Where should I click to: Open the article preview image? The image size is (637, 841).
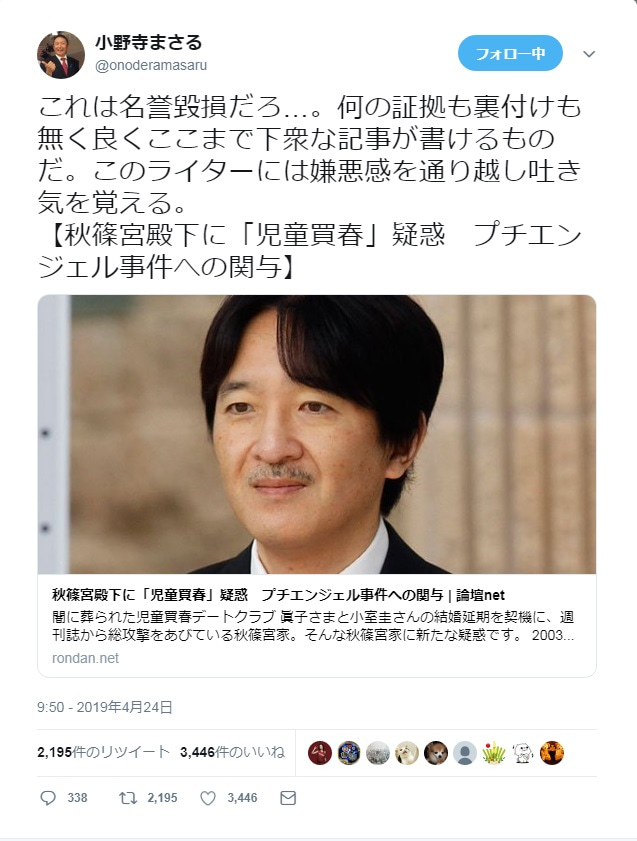pos(317,434)
